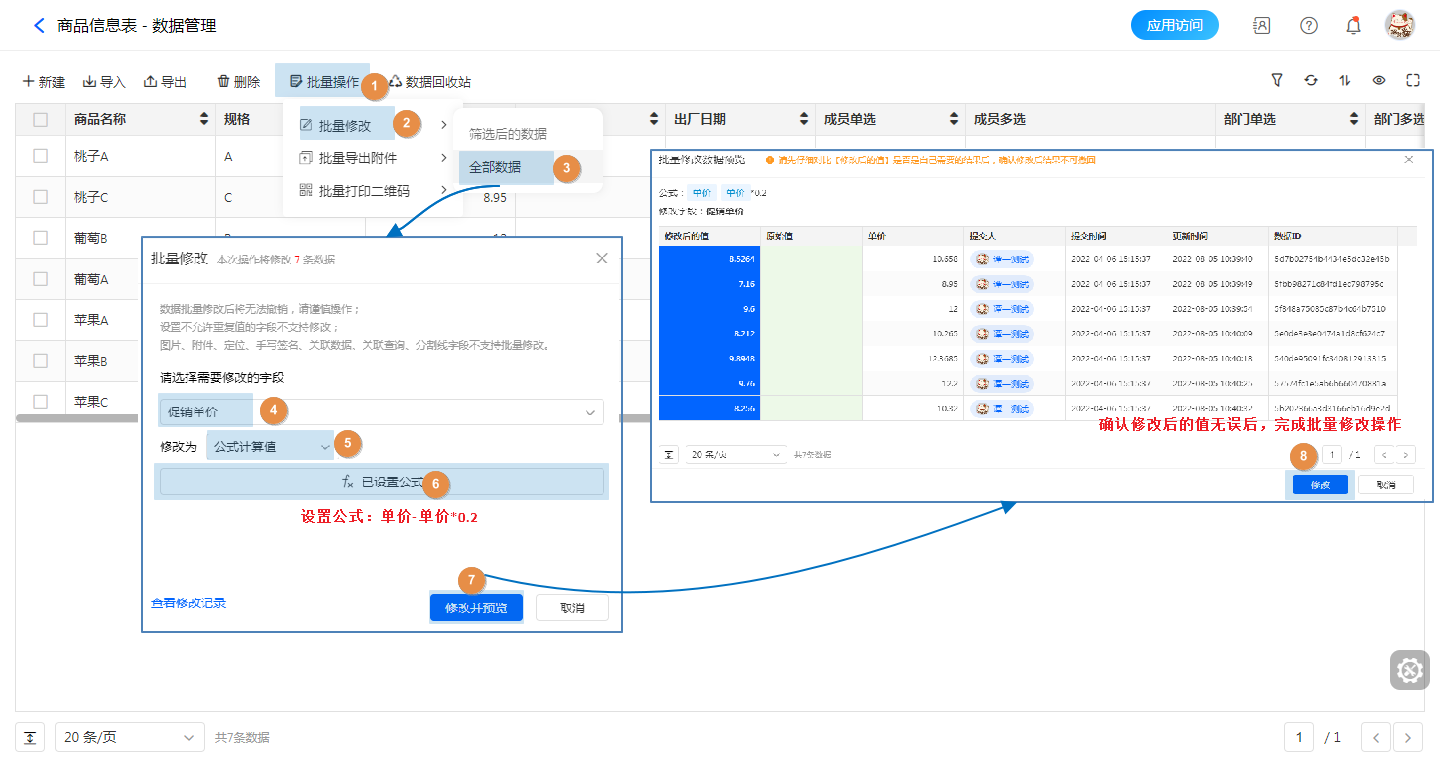Open the floating settings gear icon
This screenshot has width=1440, height=757.
point(1409,670)
